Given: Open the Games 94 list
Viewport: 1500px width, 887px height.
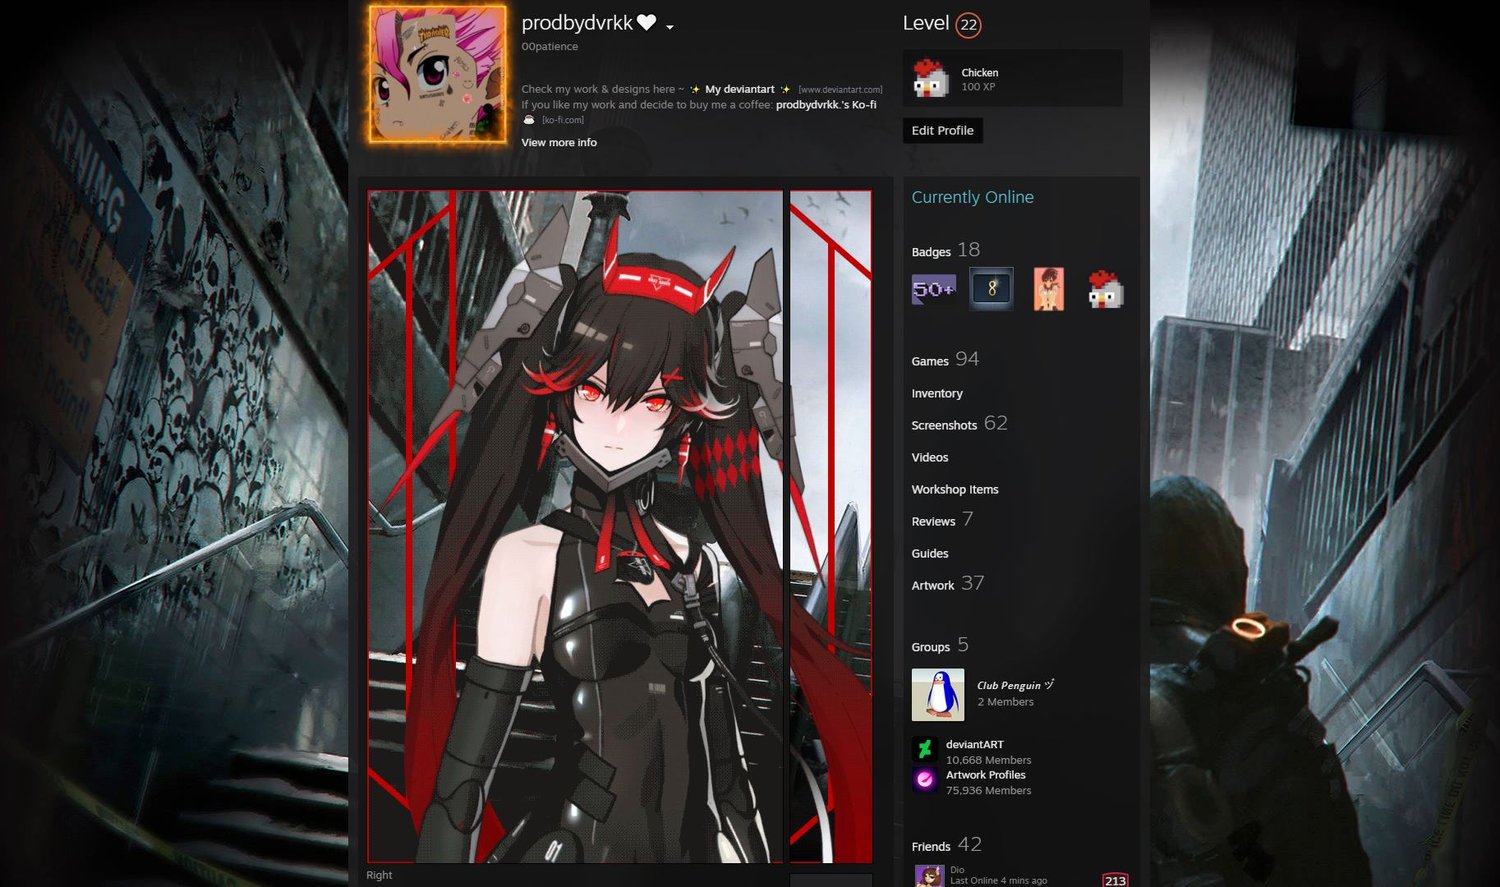Looking at the screenshot, I should (x=945, y=360).
